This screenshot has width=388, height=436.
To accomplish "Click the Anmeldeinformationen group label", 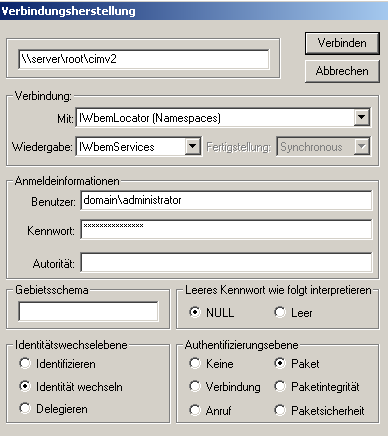I will click(67, 181).
